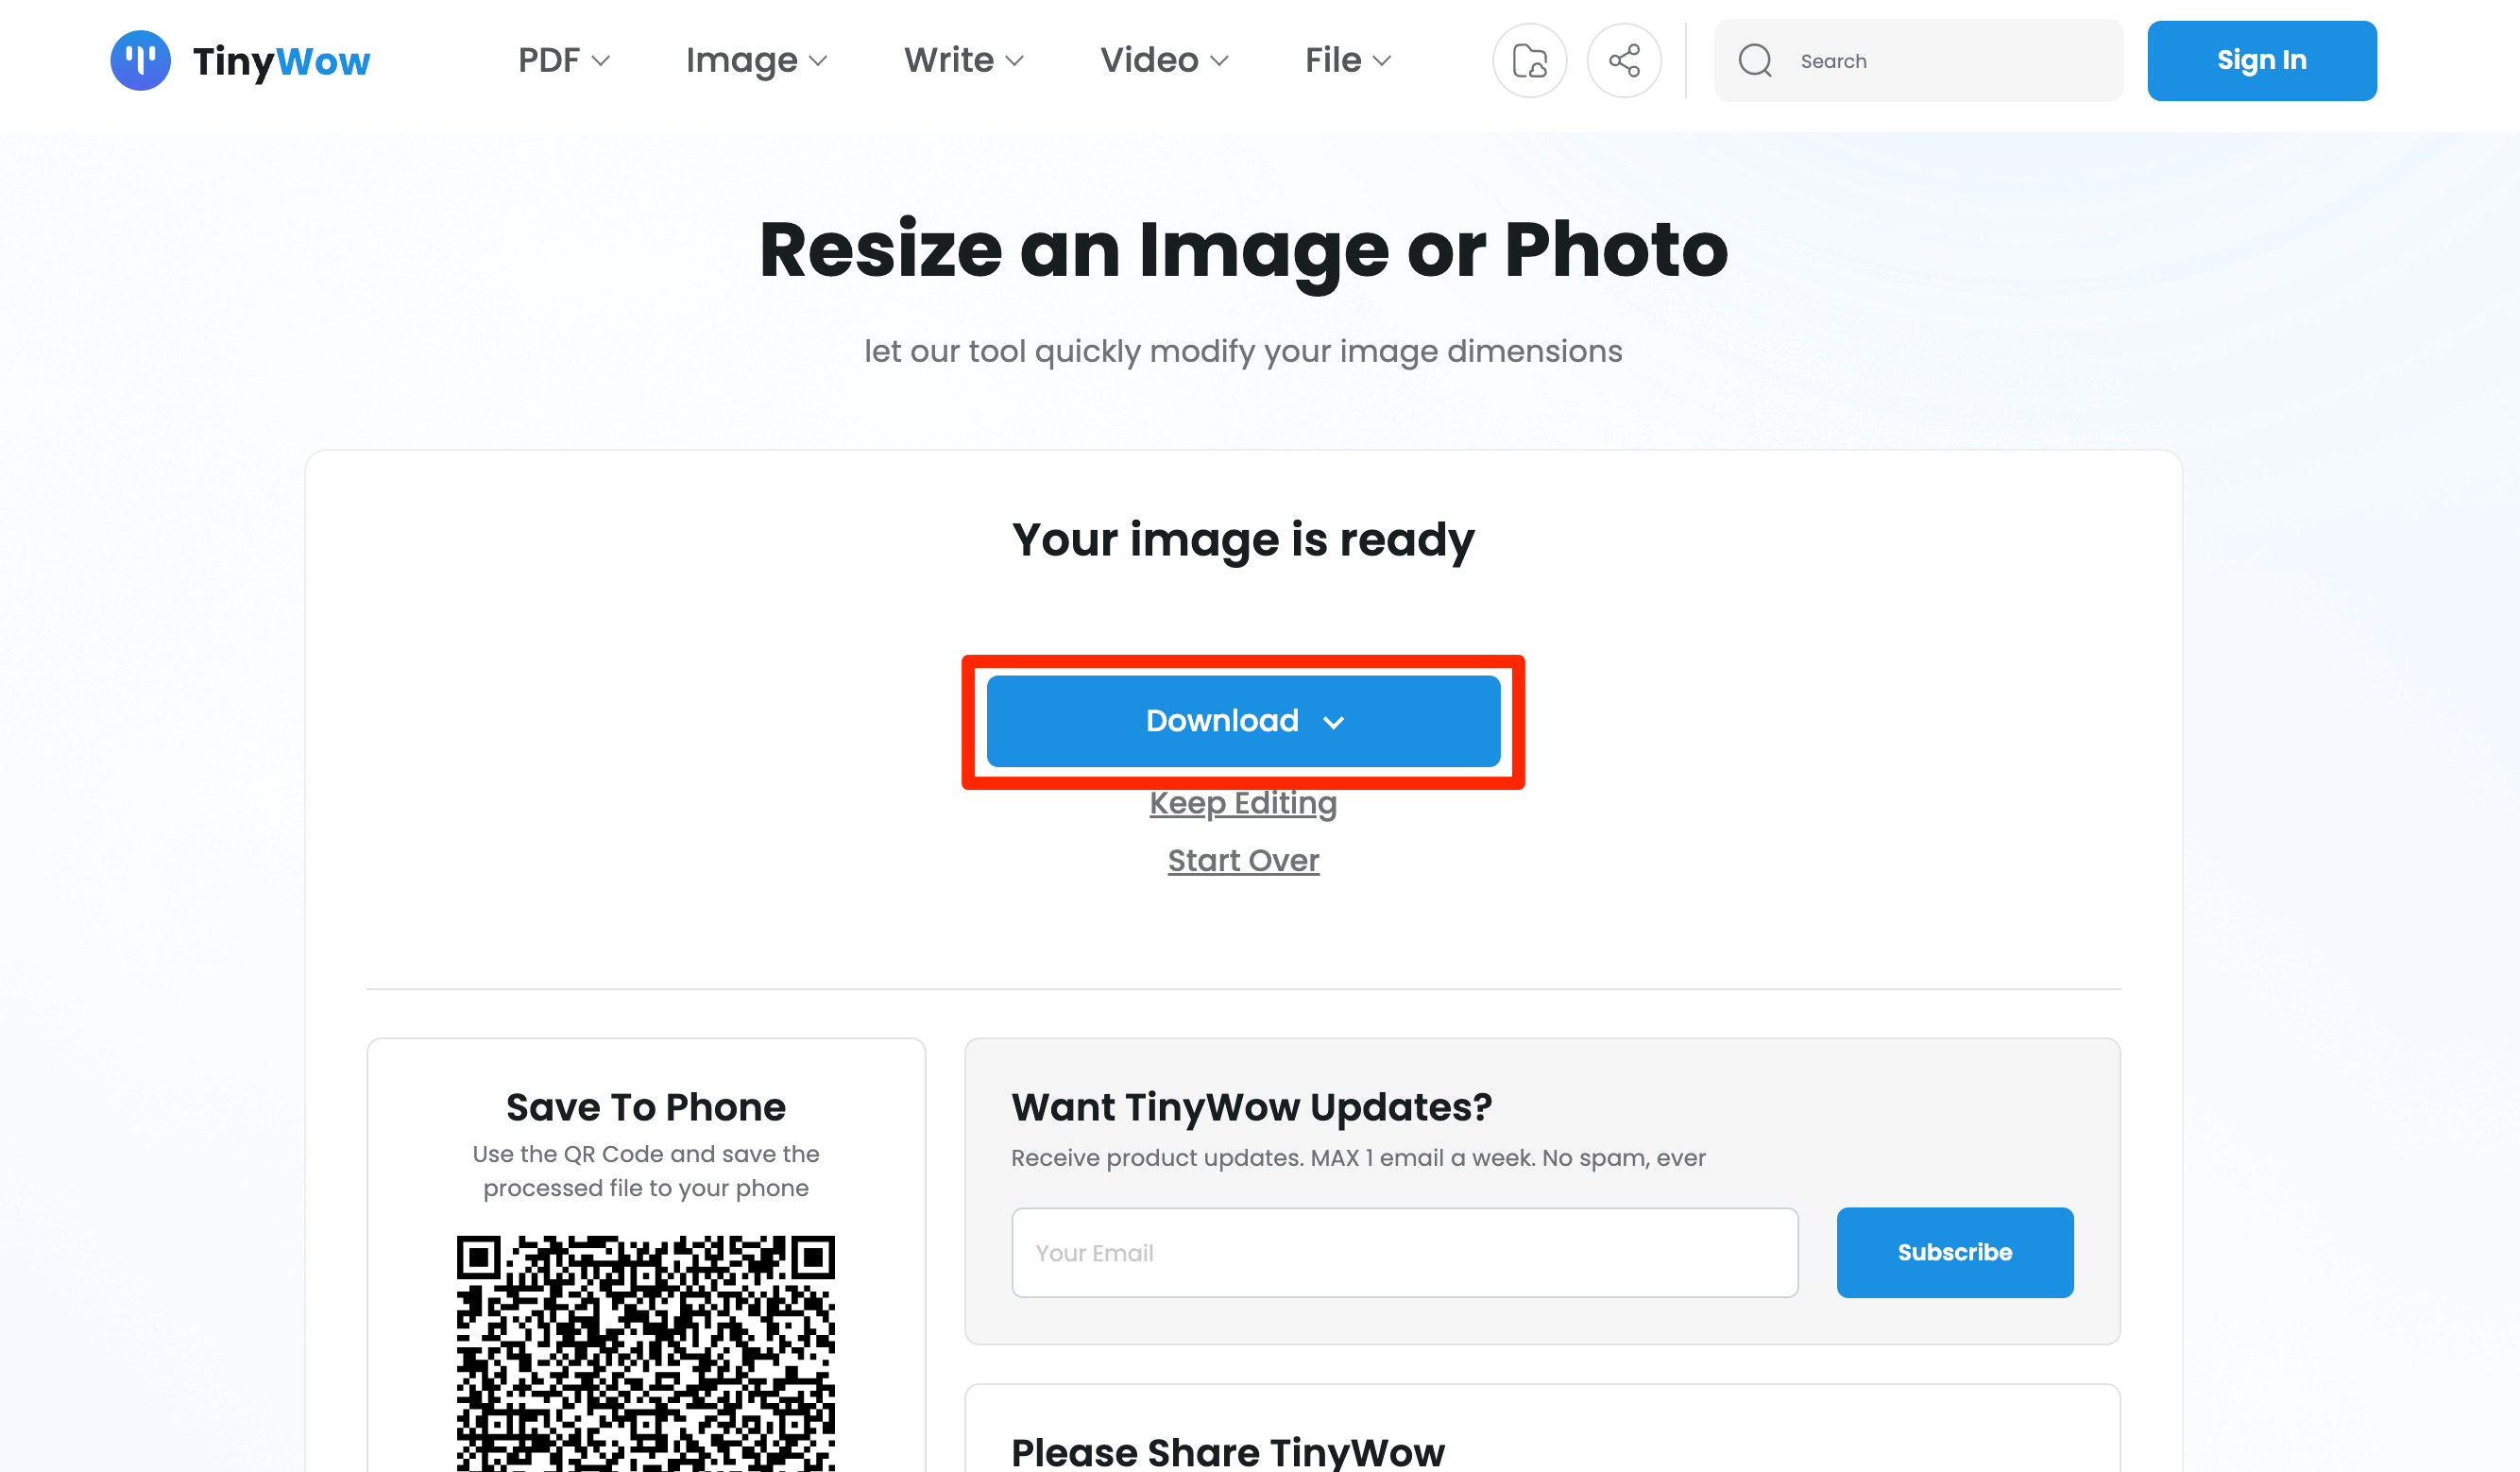The width and height of the screenshot is (2520, 1472).
Task: Click the TinyWow brand name text
Action: 281,61
